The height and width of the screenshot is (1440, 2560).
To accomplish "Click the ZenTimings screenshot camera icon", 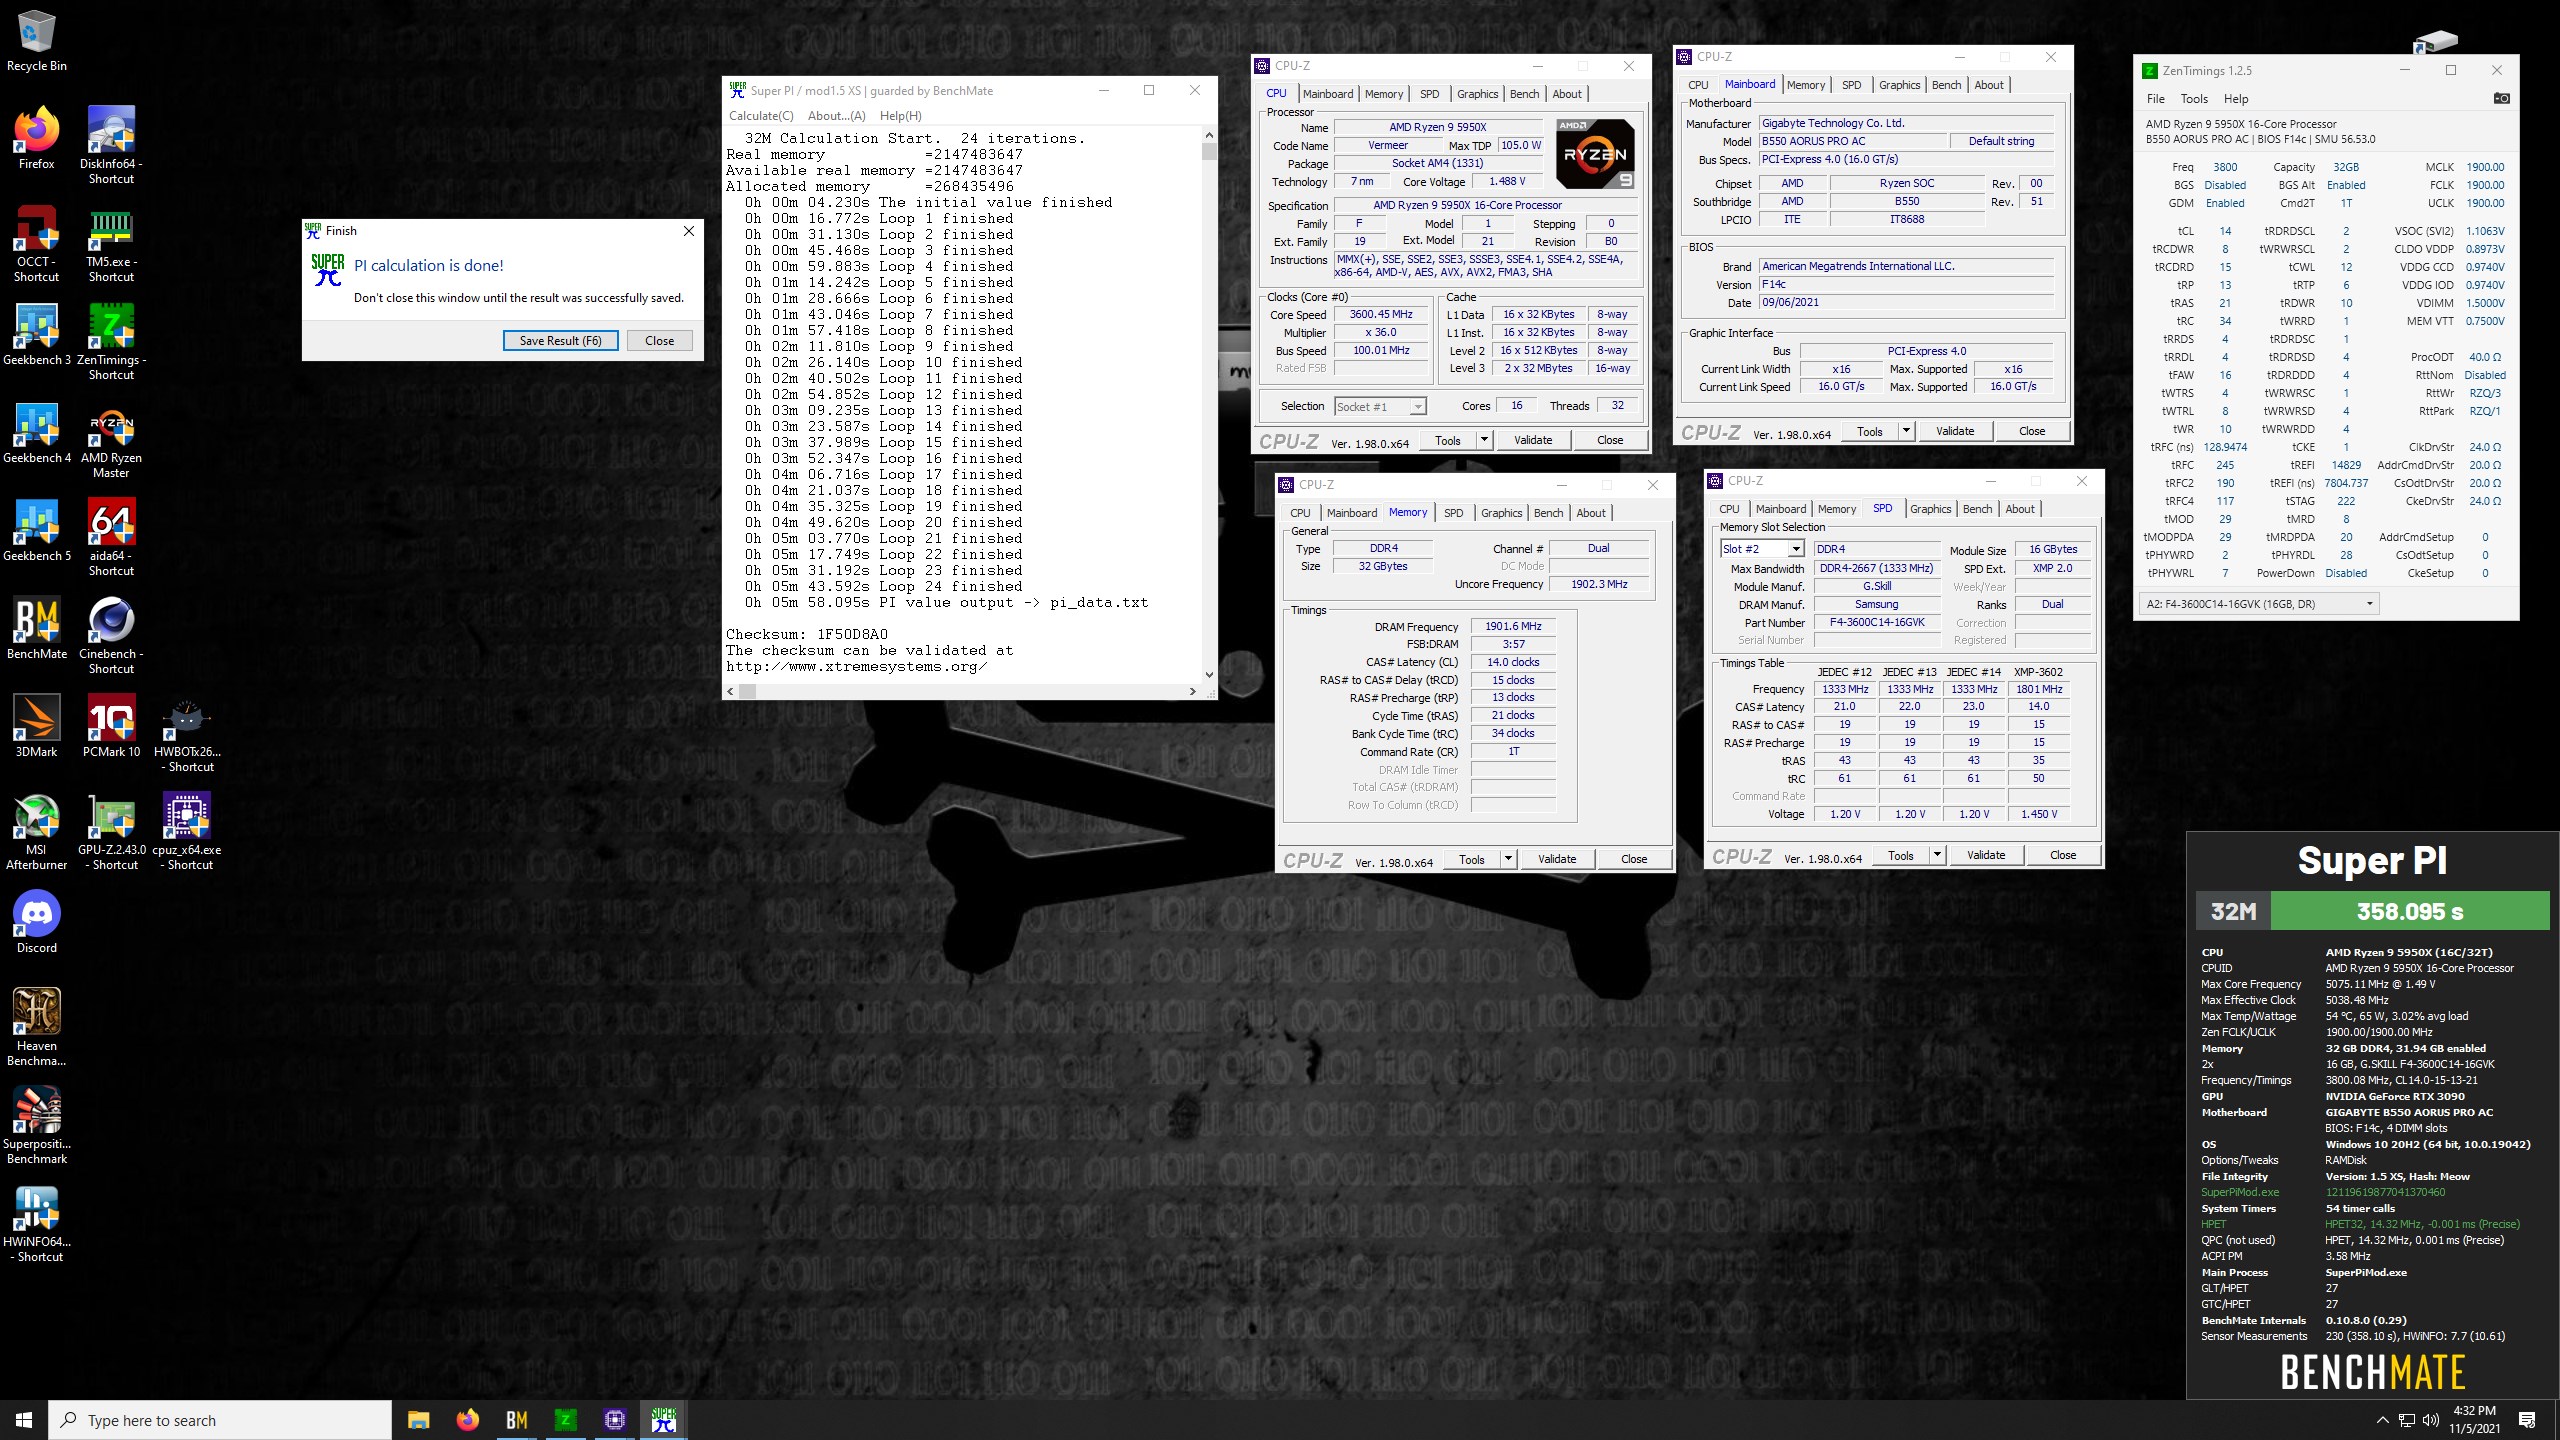I will [x=2501, y=98].
